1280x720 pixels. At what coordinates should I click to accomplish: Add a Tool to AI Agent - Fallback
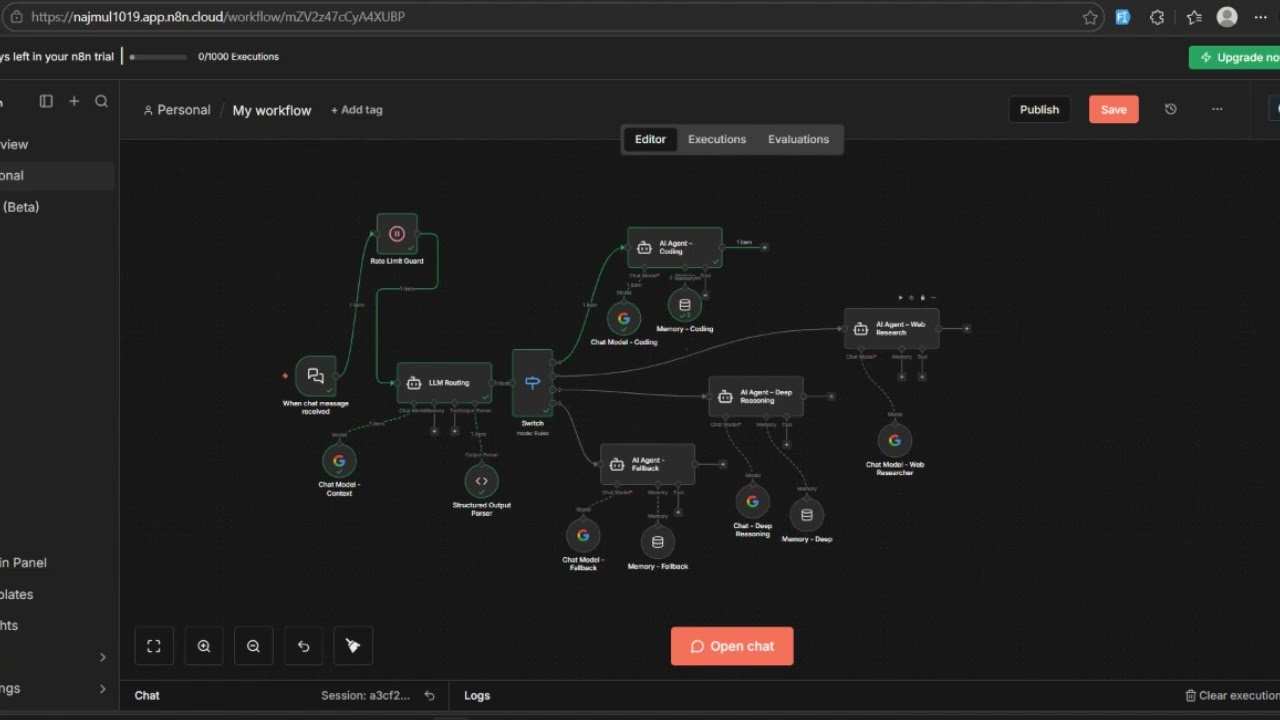pos(678,512)
